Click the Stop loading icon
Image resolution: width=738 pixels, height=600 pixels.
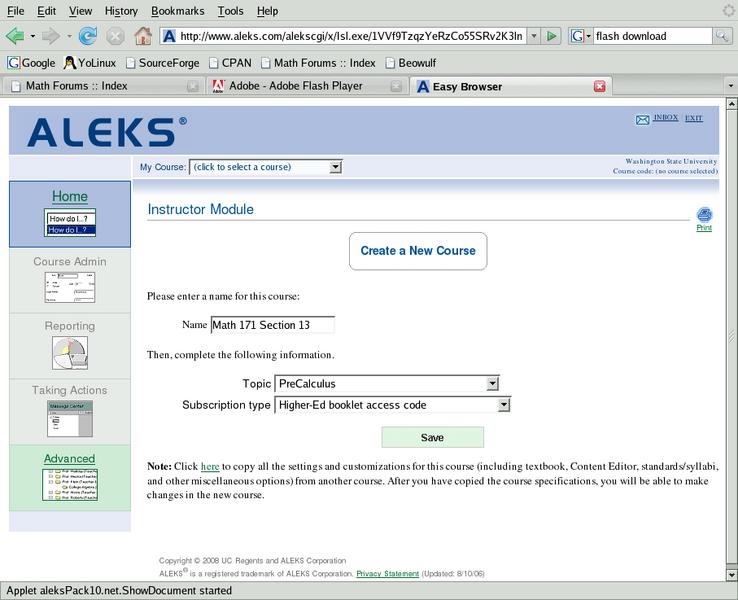tap(115, 36)
